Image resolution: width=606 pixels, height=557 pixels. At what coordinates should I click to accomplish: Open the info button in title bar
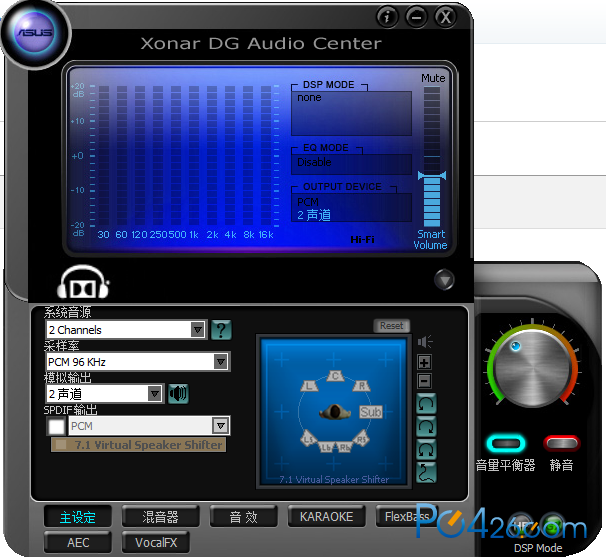coord(387,17)
